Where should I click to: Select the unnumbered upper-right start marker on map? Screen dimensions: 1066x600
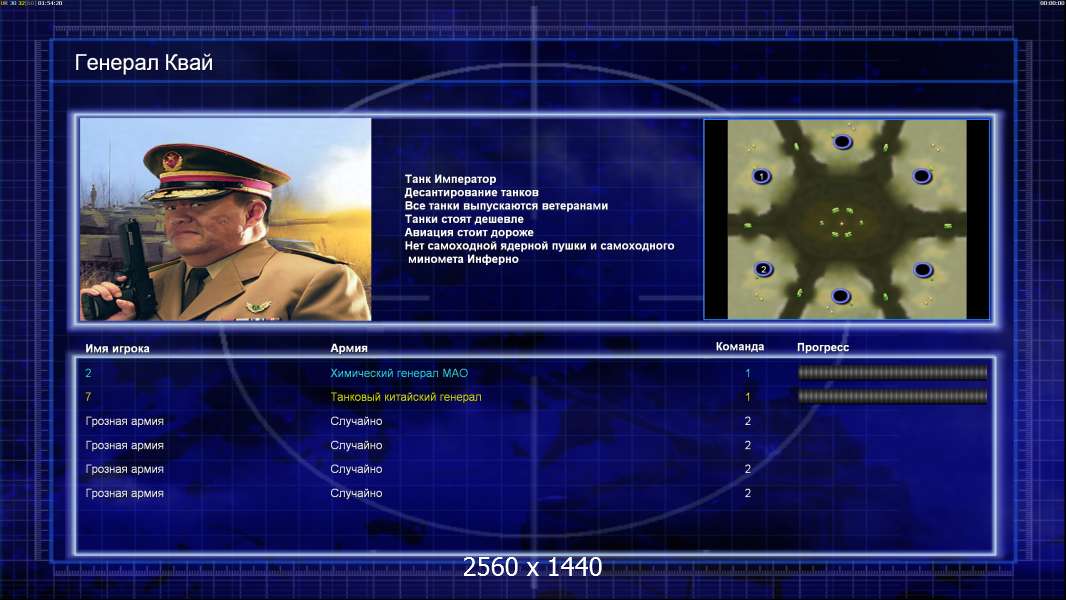point(922,176)
